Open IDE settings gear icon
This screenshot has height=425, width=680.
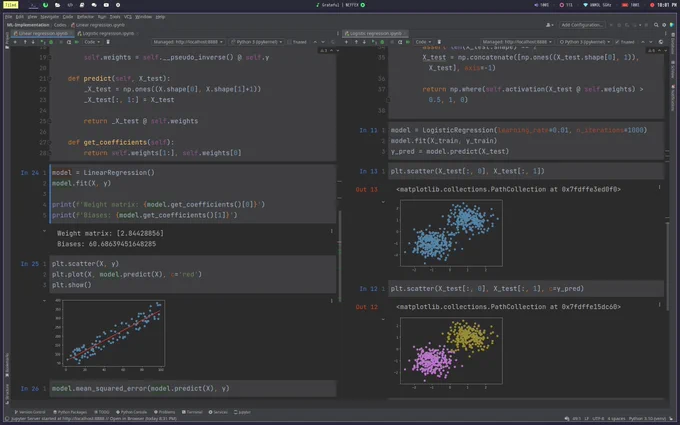(664, 25)
